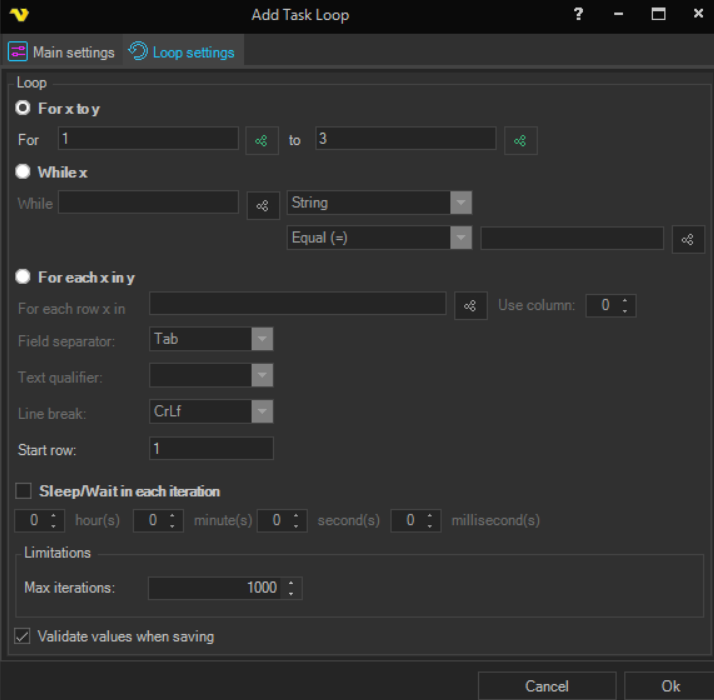Click variable icon beside the While field

(262, 205)
